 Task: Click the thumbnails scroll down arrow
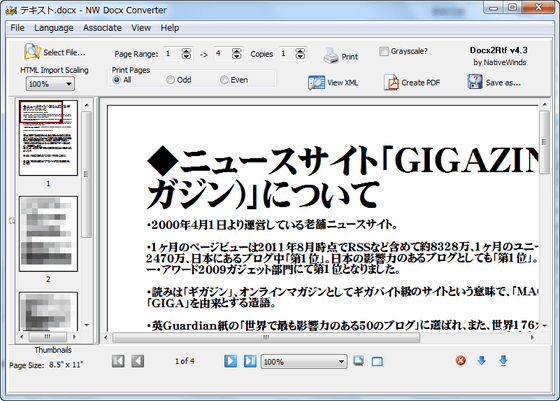(87, 325)
